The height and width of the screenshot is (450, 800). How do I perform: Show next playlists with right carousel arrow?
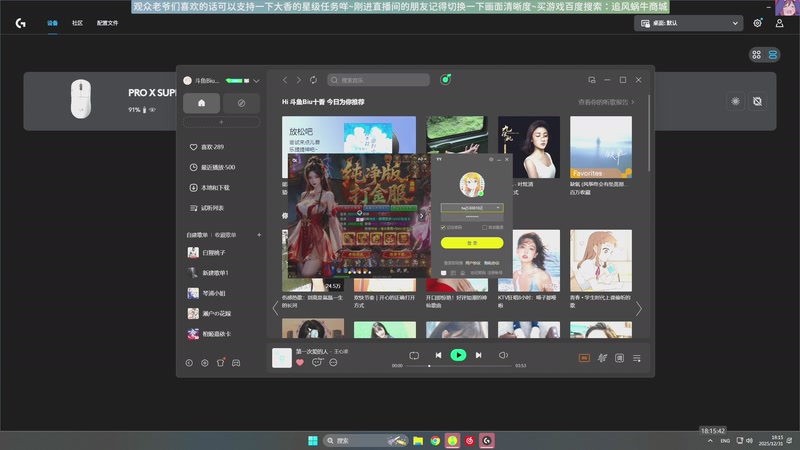click(639, 309)
